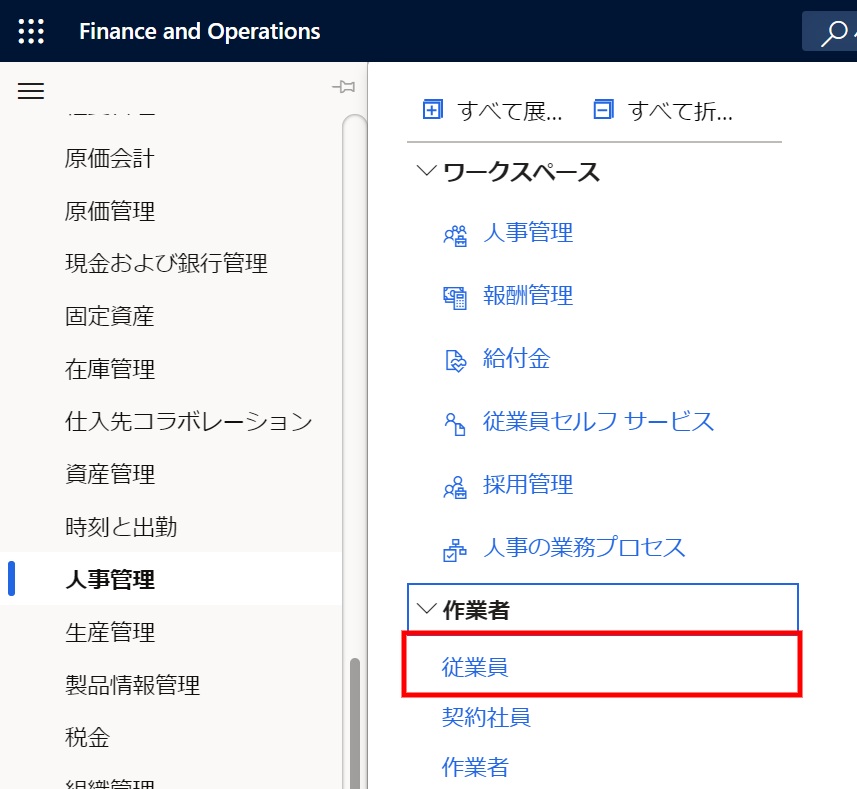Click the 採用管理 workspace icon
Screen dimensions: 857x789
[x=455, y=487]
